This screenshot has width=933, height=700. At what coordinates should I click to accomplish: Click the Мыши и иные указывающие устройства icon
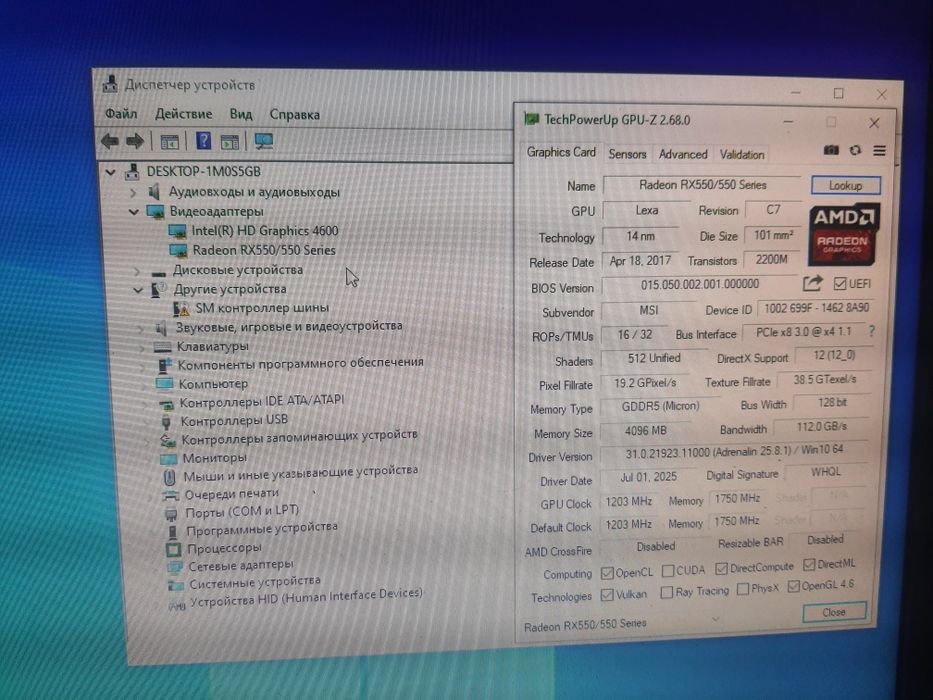(170, 477)
